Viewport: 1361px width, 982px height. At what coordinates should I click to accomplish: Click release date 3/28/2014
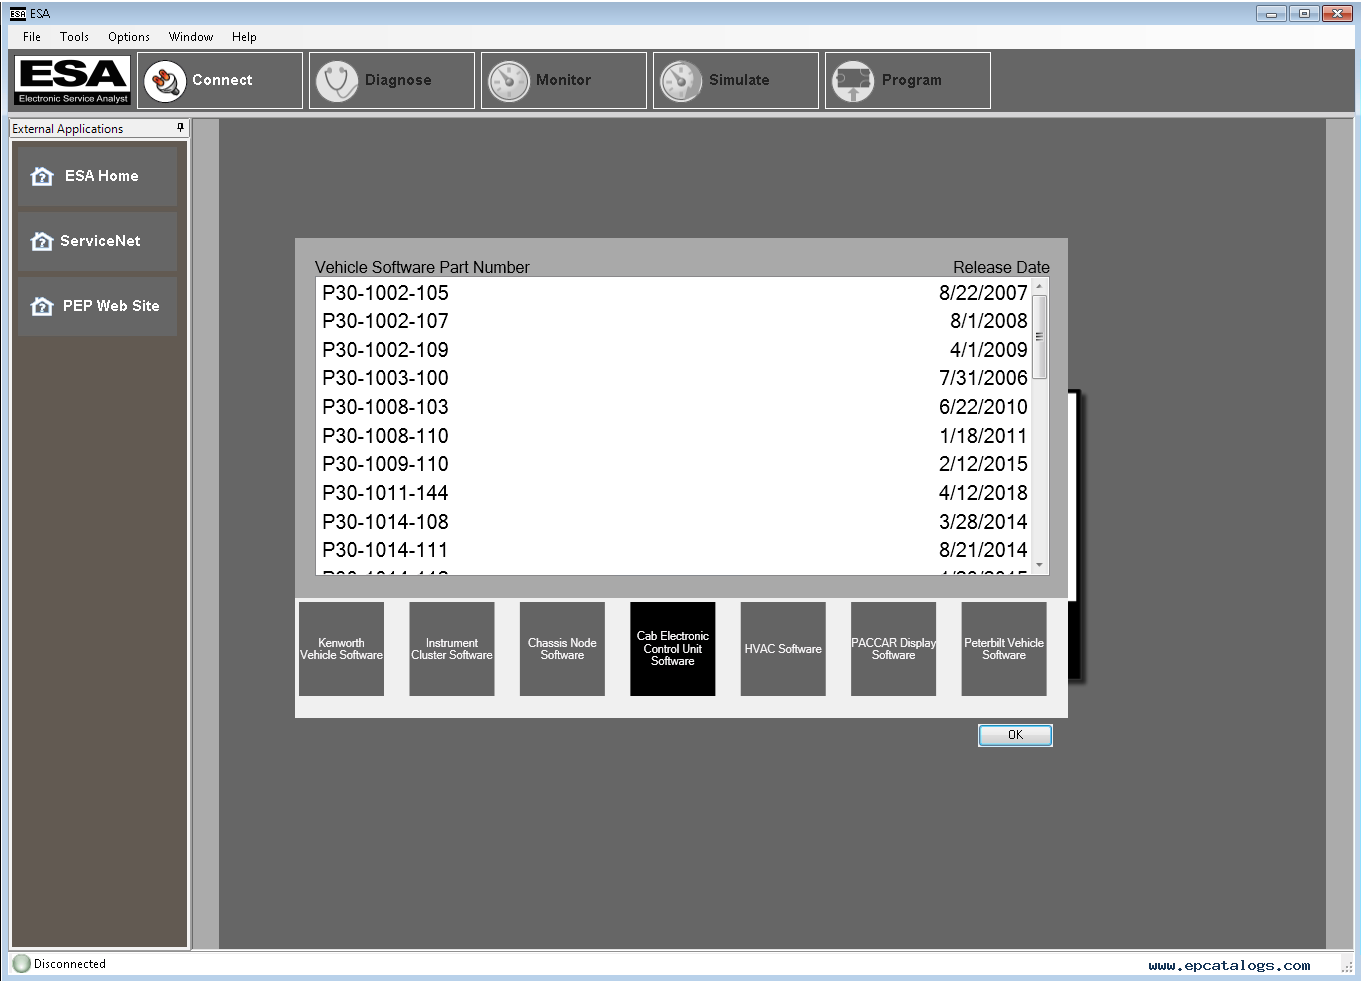[x=983, y=522]
